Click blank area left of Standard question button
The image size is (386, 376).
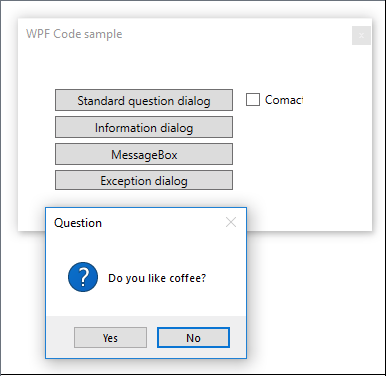(x=37, y=100)
